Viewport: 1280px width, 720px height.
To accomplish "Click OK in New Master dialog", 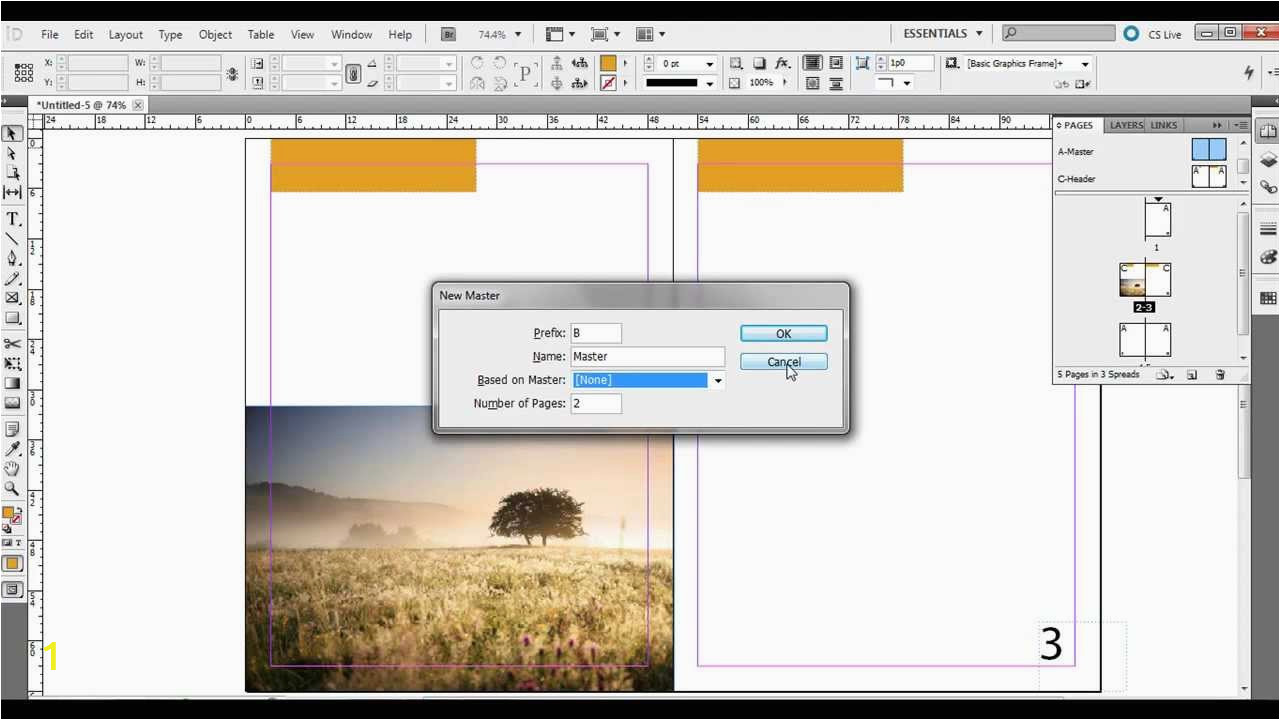I will pos(784,334).
